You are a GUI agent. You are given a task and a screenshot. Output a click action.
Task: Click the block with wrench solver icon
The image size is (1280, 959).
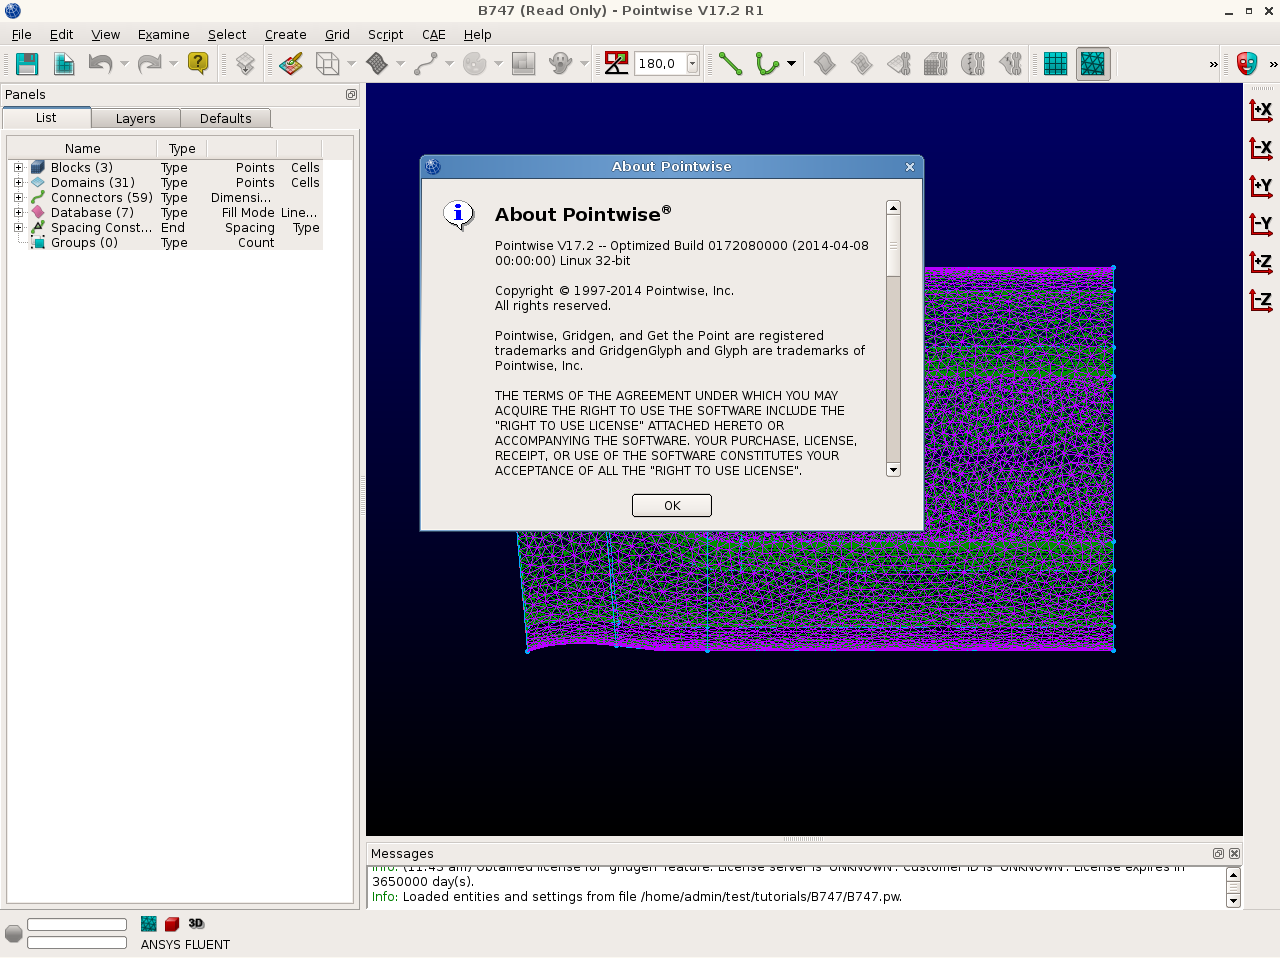click(x=936, y=64)
